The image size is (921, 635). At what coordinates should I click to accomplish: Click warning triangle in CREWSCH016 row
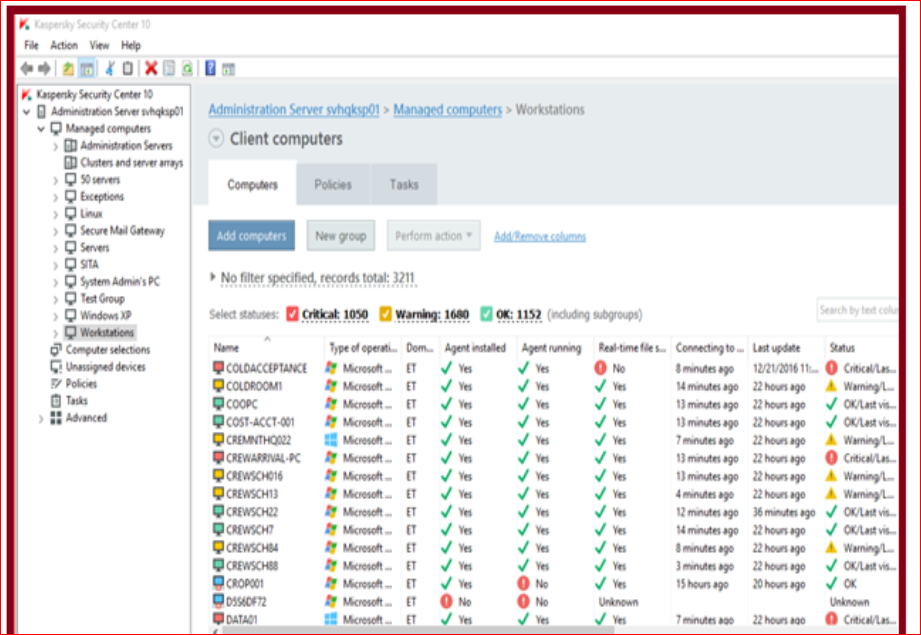(x=831, y=475)
